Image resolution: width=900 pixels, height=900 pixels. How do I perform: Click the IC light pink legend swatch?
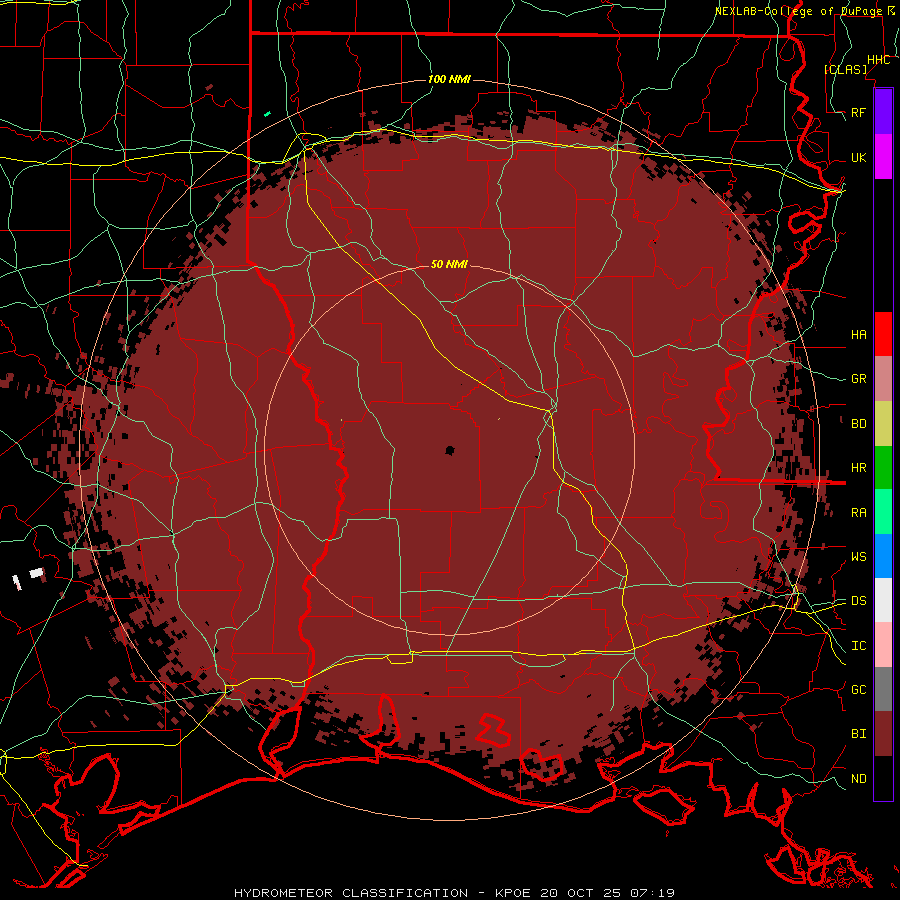pyautogui.click(x=883, y=645)
